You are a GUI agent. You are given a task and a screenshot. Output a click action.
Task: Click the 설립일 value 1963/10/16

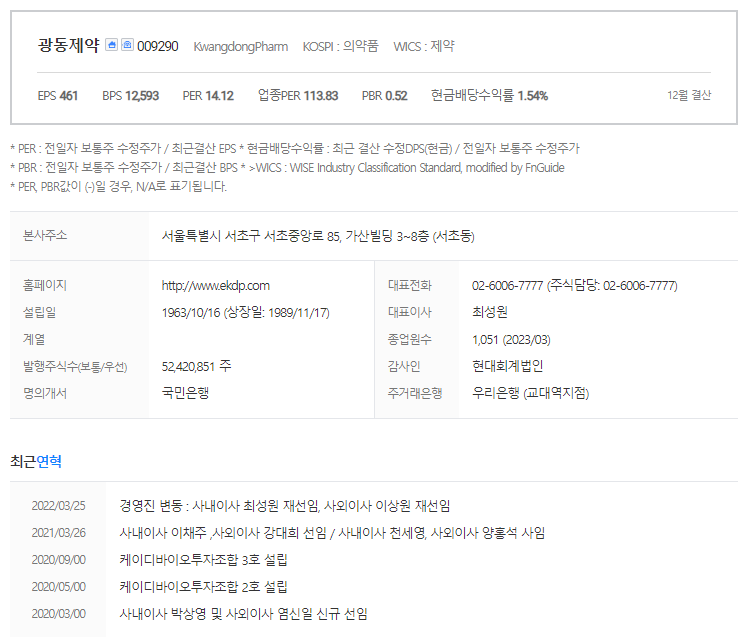coord(246,312)
